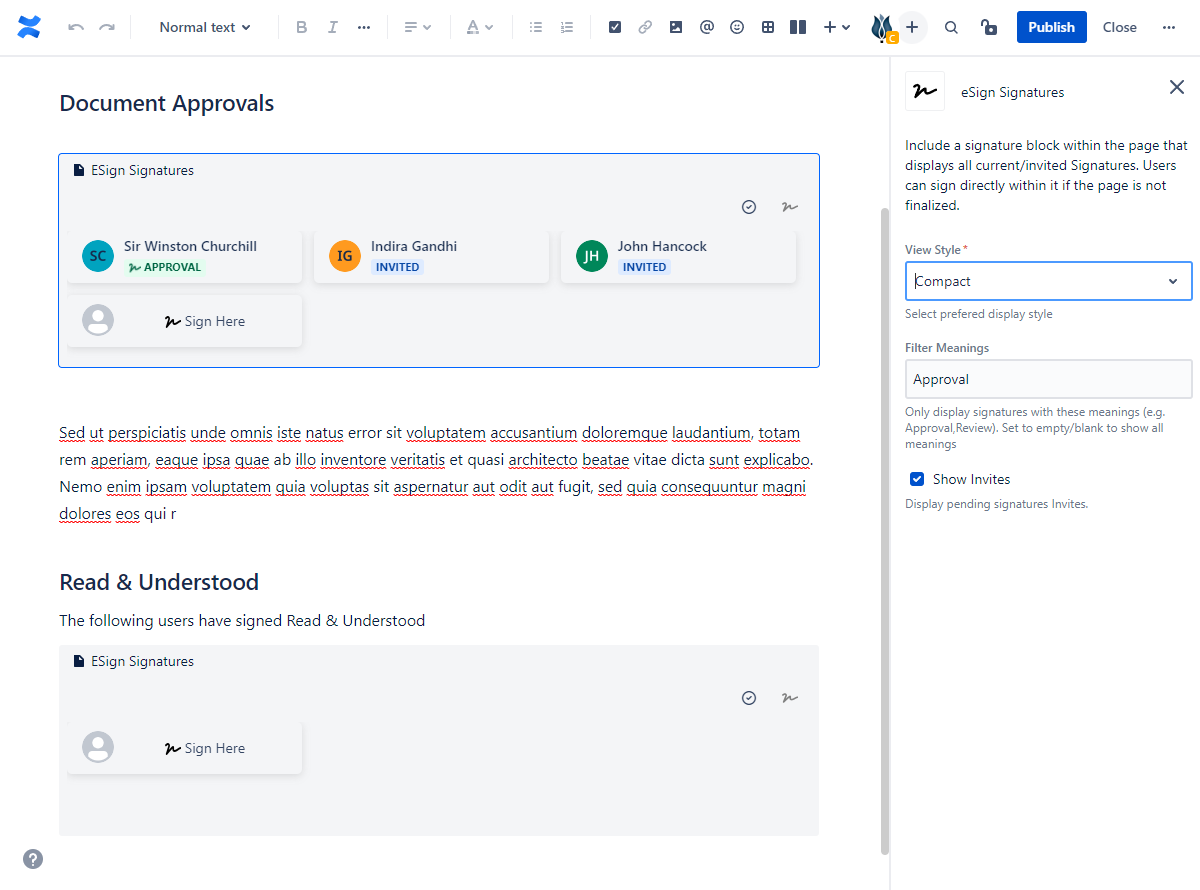
Task: Open the Normal text style dropdown
Action: (205, 27)
